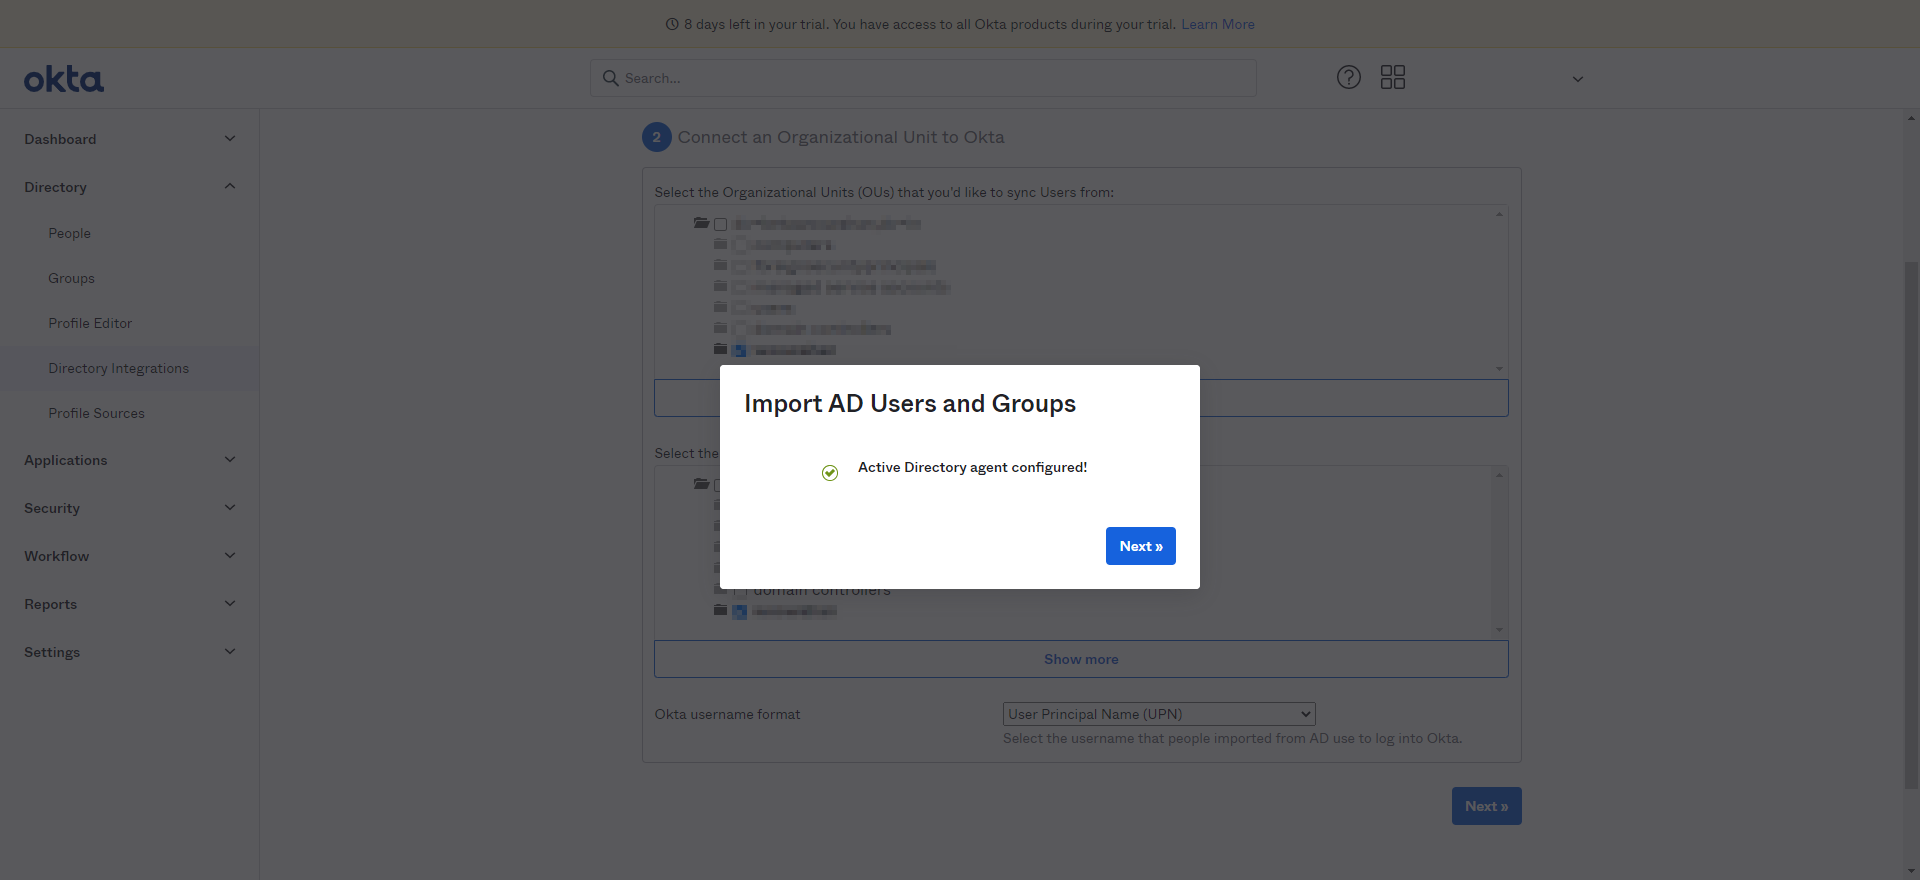Open Directory Integrations menu item

point(119,368)
